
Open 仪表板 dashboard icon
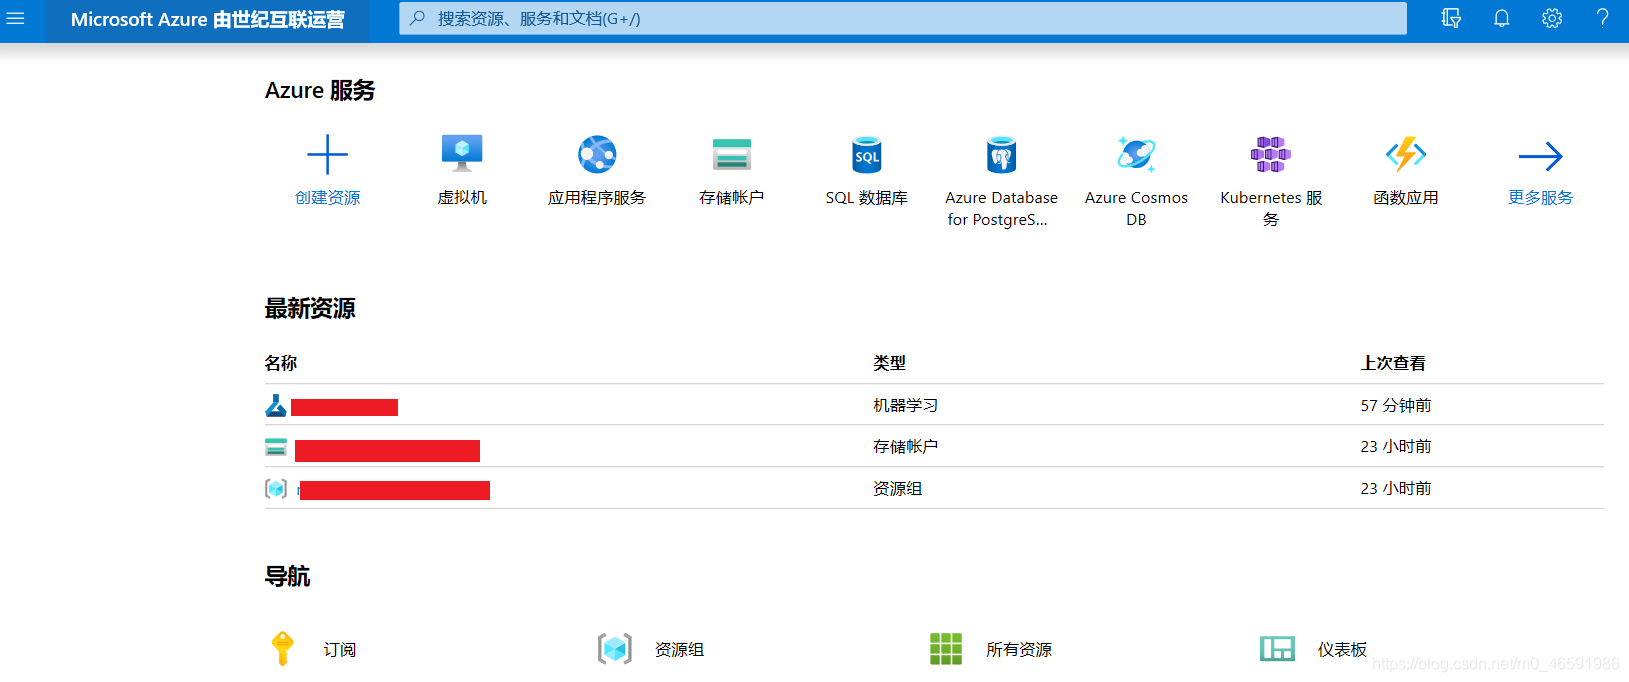1277,649
